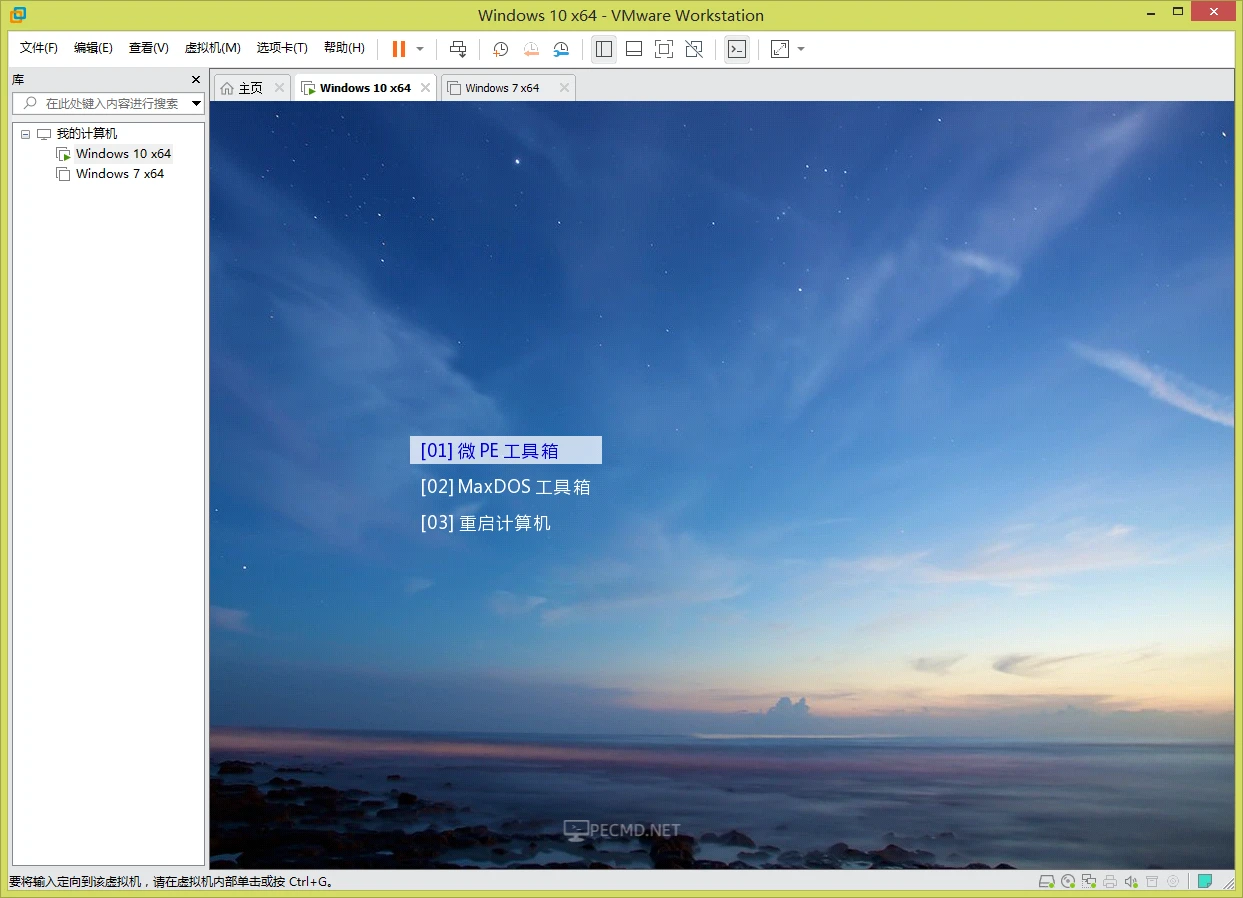Open the 帮助(H) menu
Viewport: 1243px width, 898px height.
(344, 48)
